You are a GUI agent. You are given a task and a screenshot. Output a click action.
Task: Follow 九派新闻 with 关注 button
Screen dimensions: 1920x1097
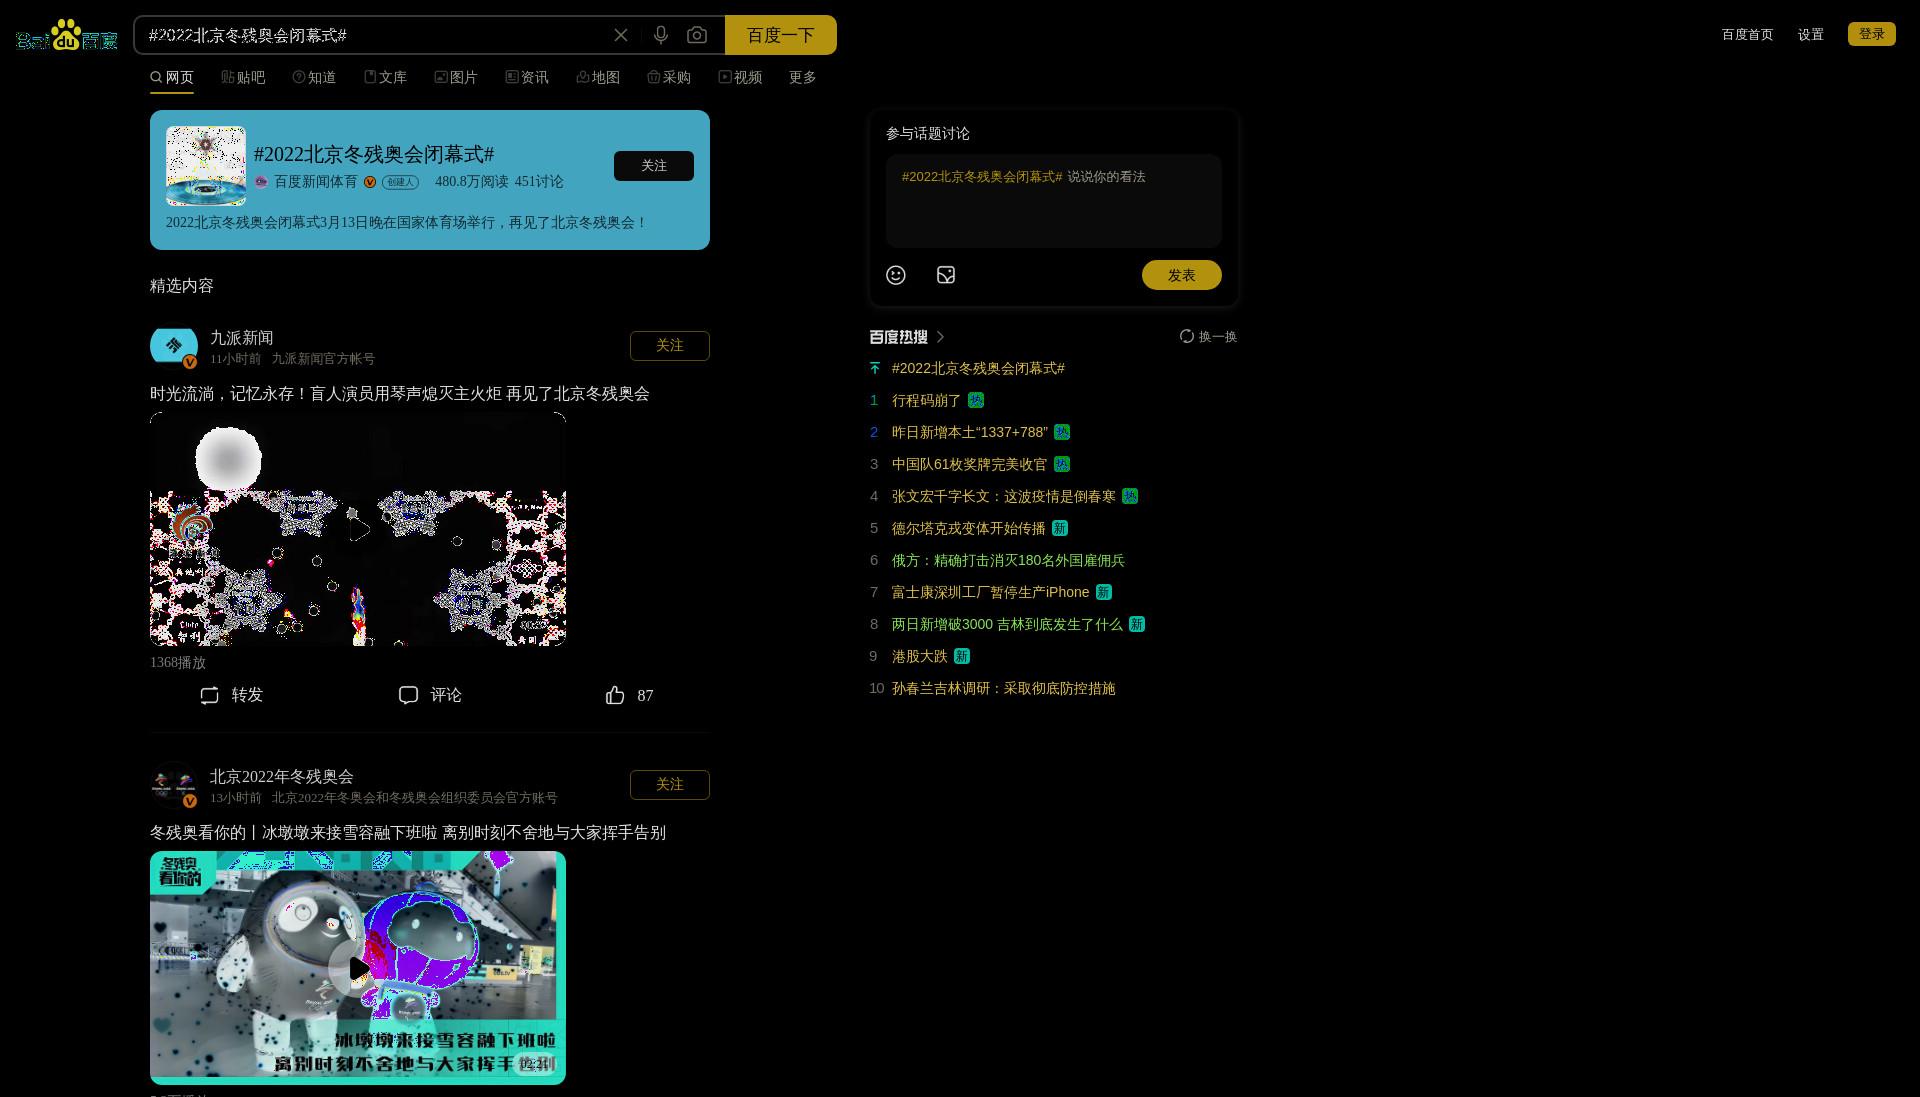669,346
